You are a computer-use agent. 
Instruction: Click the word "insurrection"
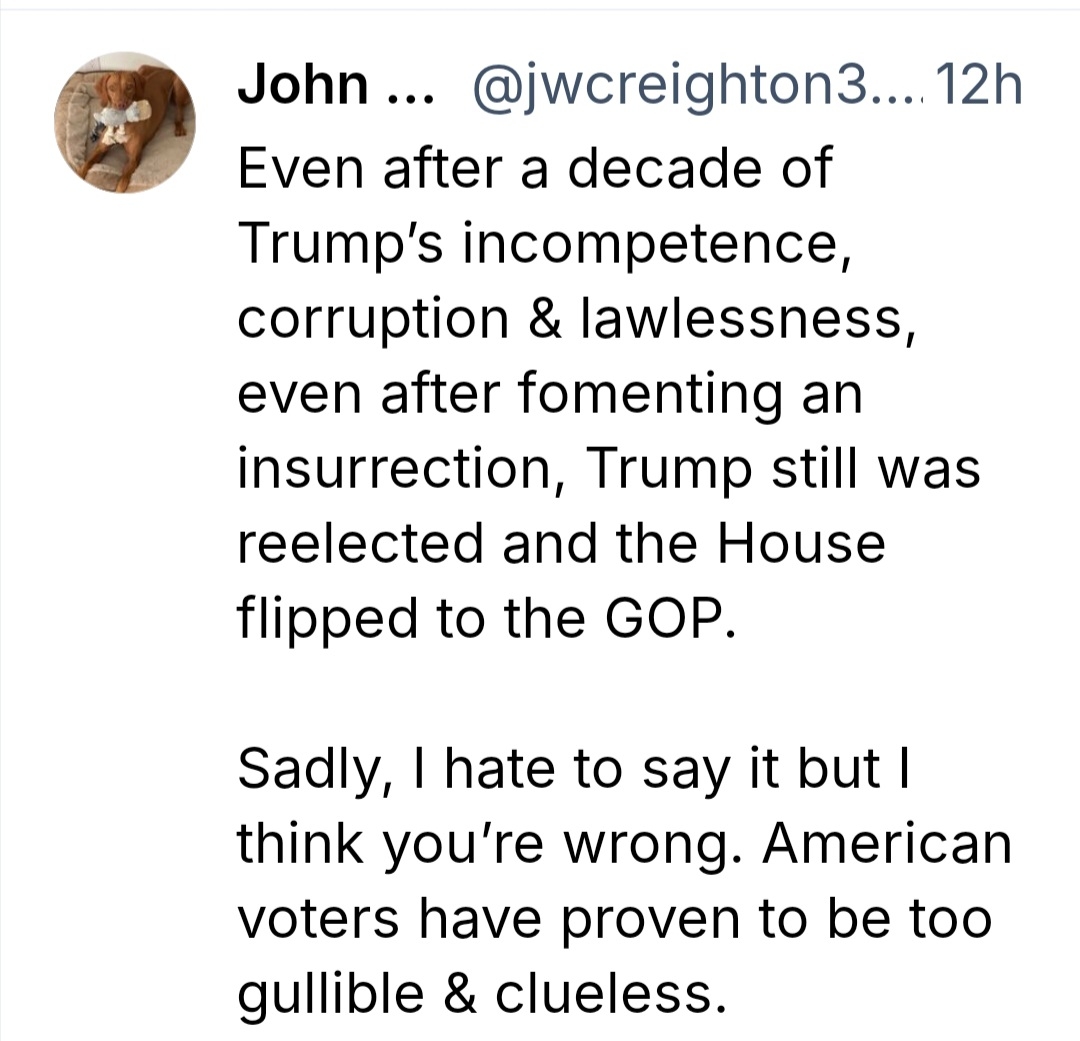coord(396,468)
